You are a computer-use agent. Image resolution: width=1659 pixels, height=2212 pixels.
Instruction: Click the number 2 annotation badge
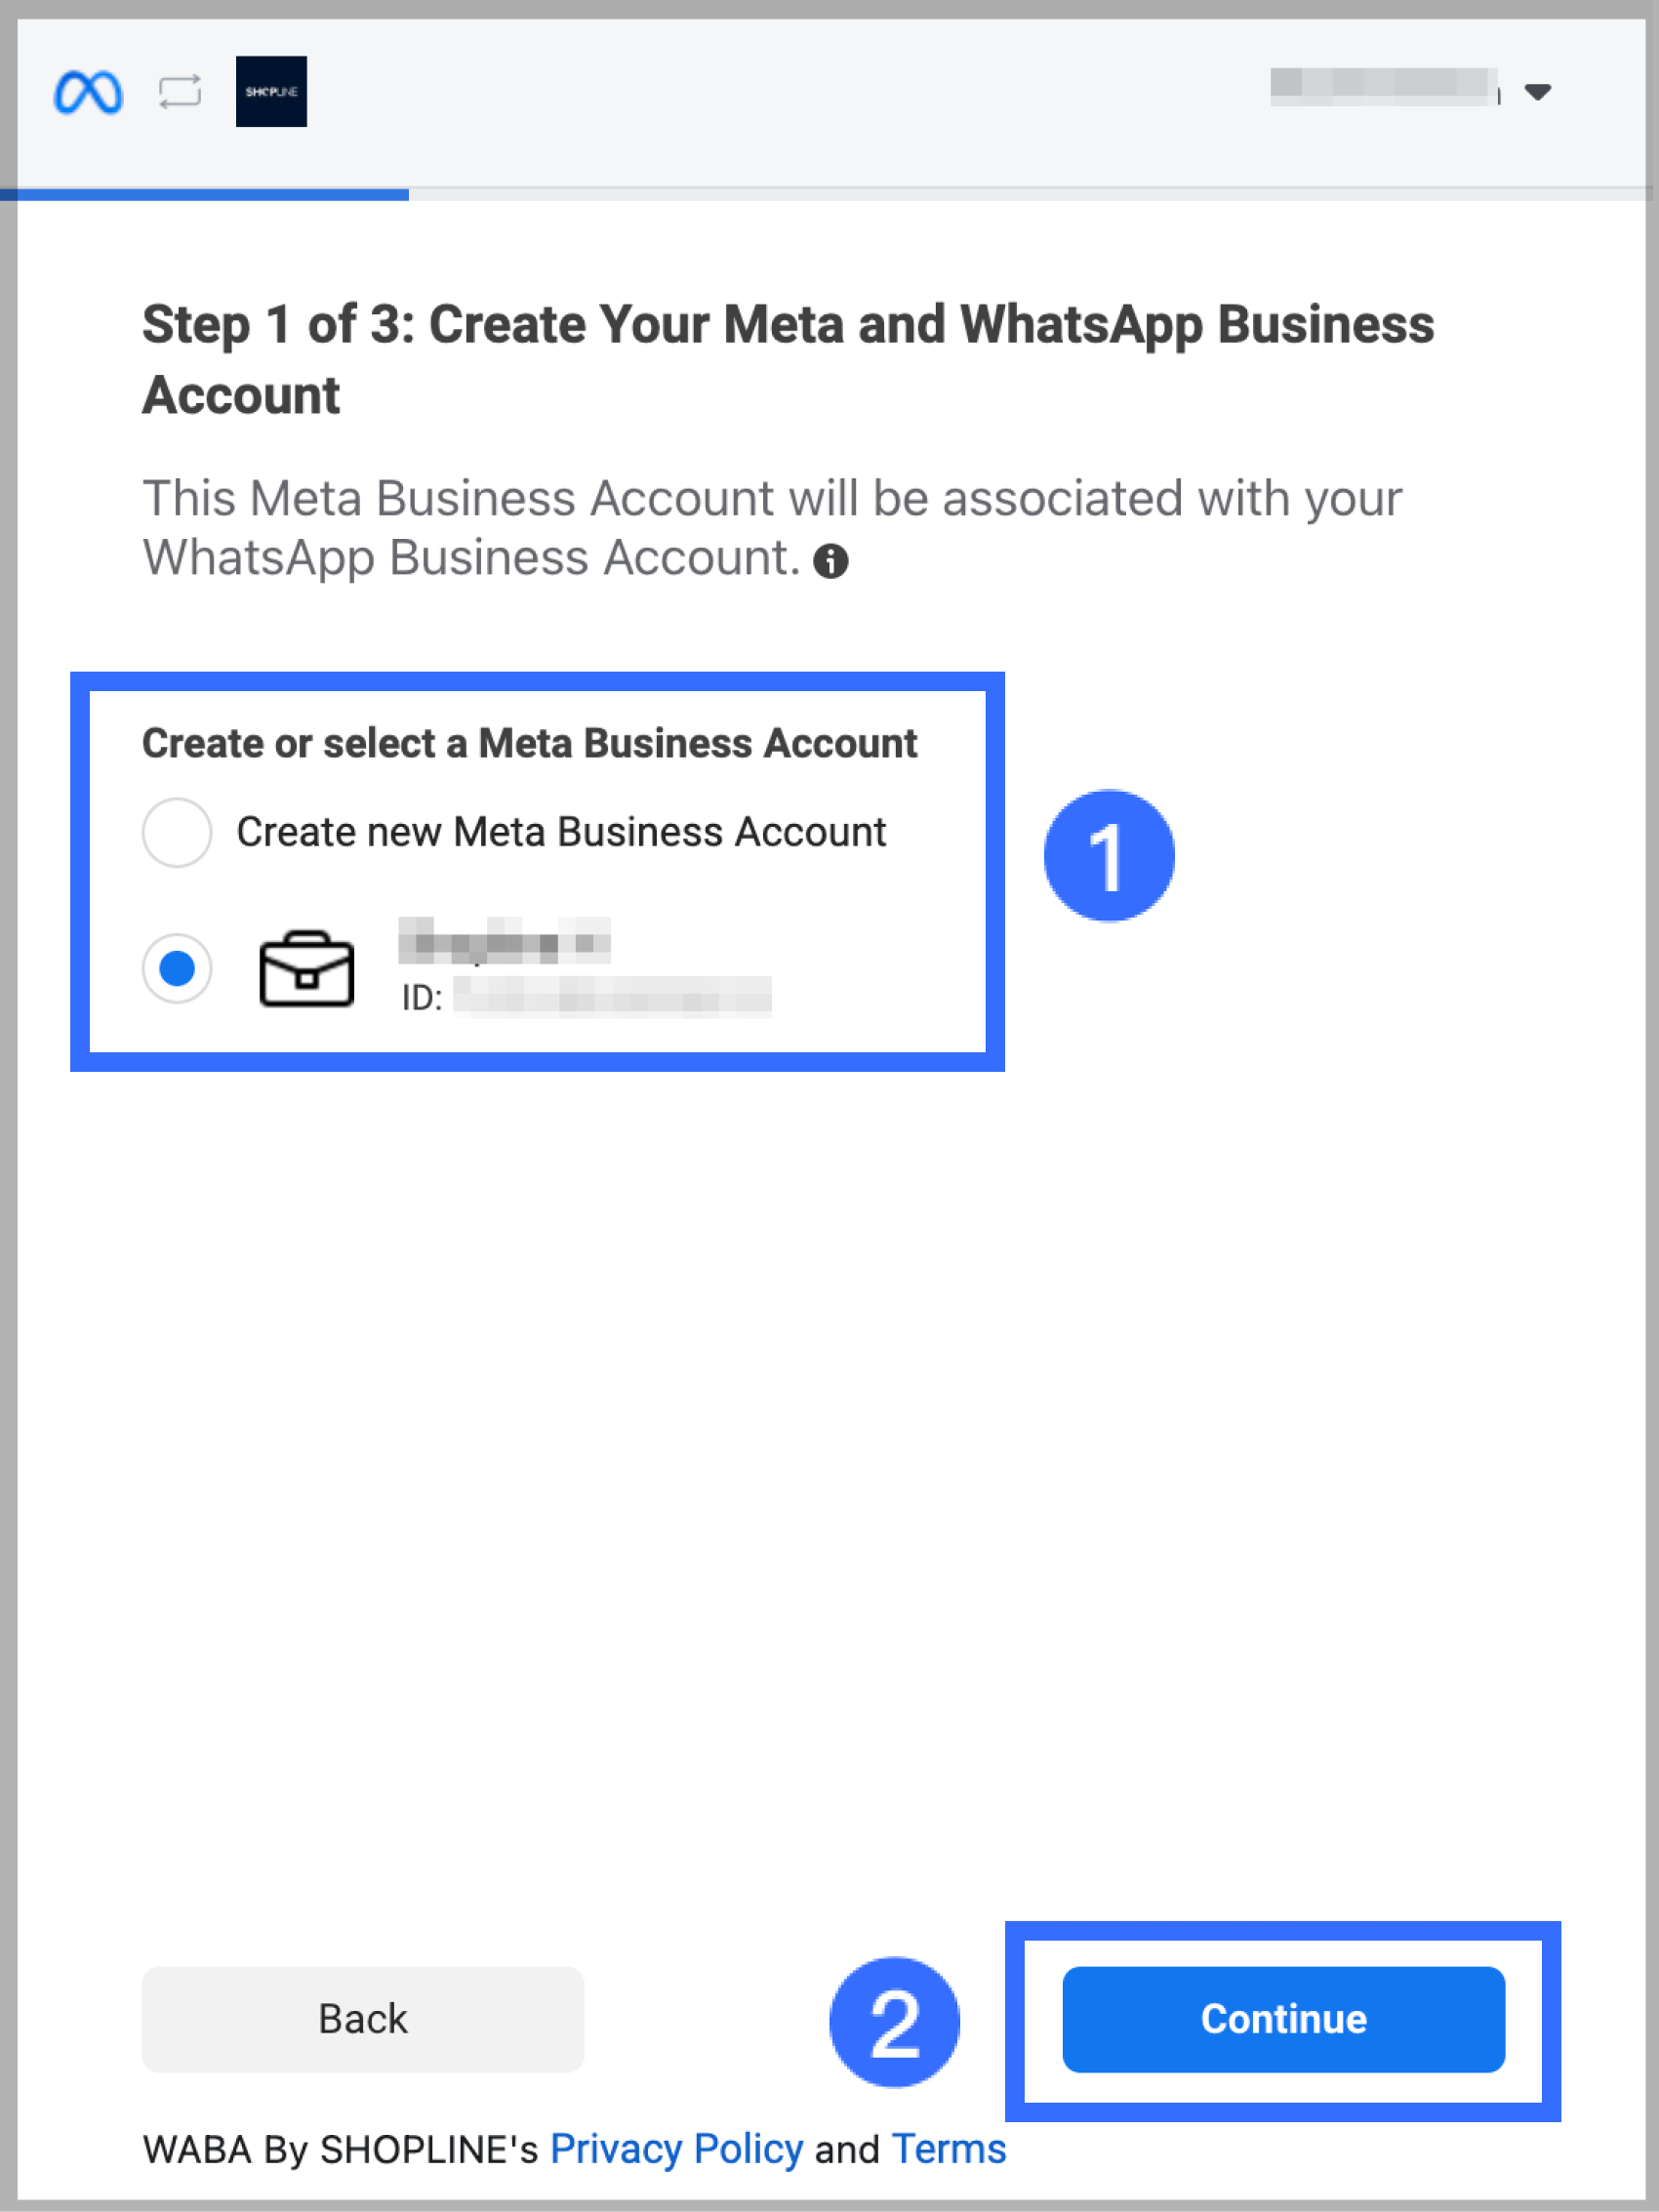pos(894,2022)
